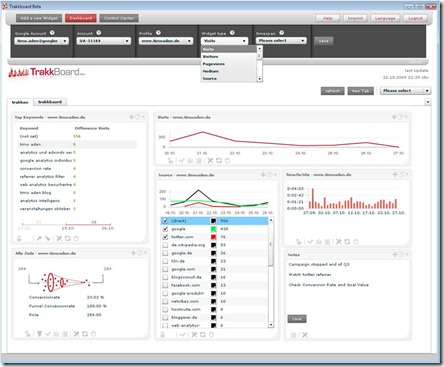Refresh the Source widget
The width and height of the screenshot is (444, 367).
(203, 334)
